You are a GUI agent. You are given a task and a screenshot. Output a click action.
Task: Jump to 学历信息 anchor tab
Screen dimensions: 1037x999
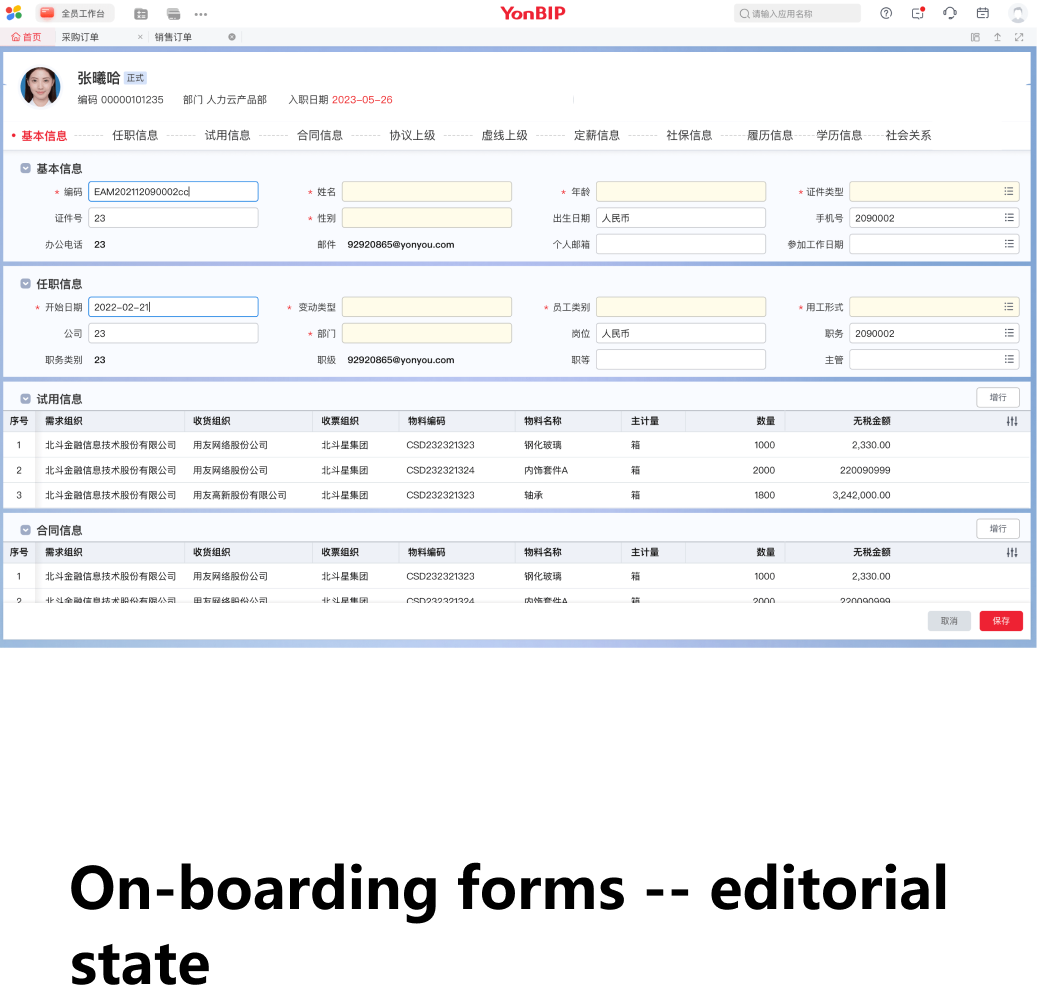tap(839, 136)
